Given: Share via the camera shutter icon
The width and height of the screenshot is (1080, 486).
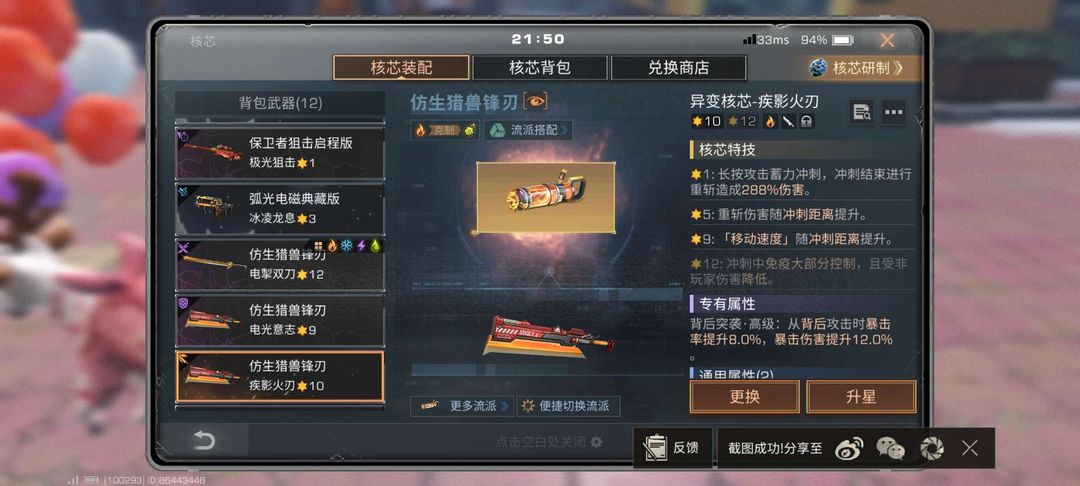Looking at the screenshot, I should coord(931,449).
